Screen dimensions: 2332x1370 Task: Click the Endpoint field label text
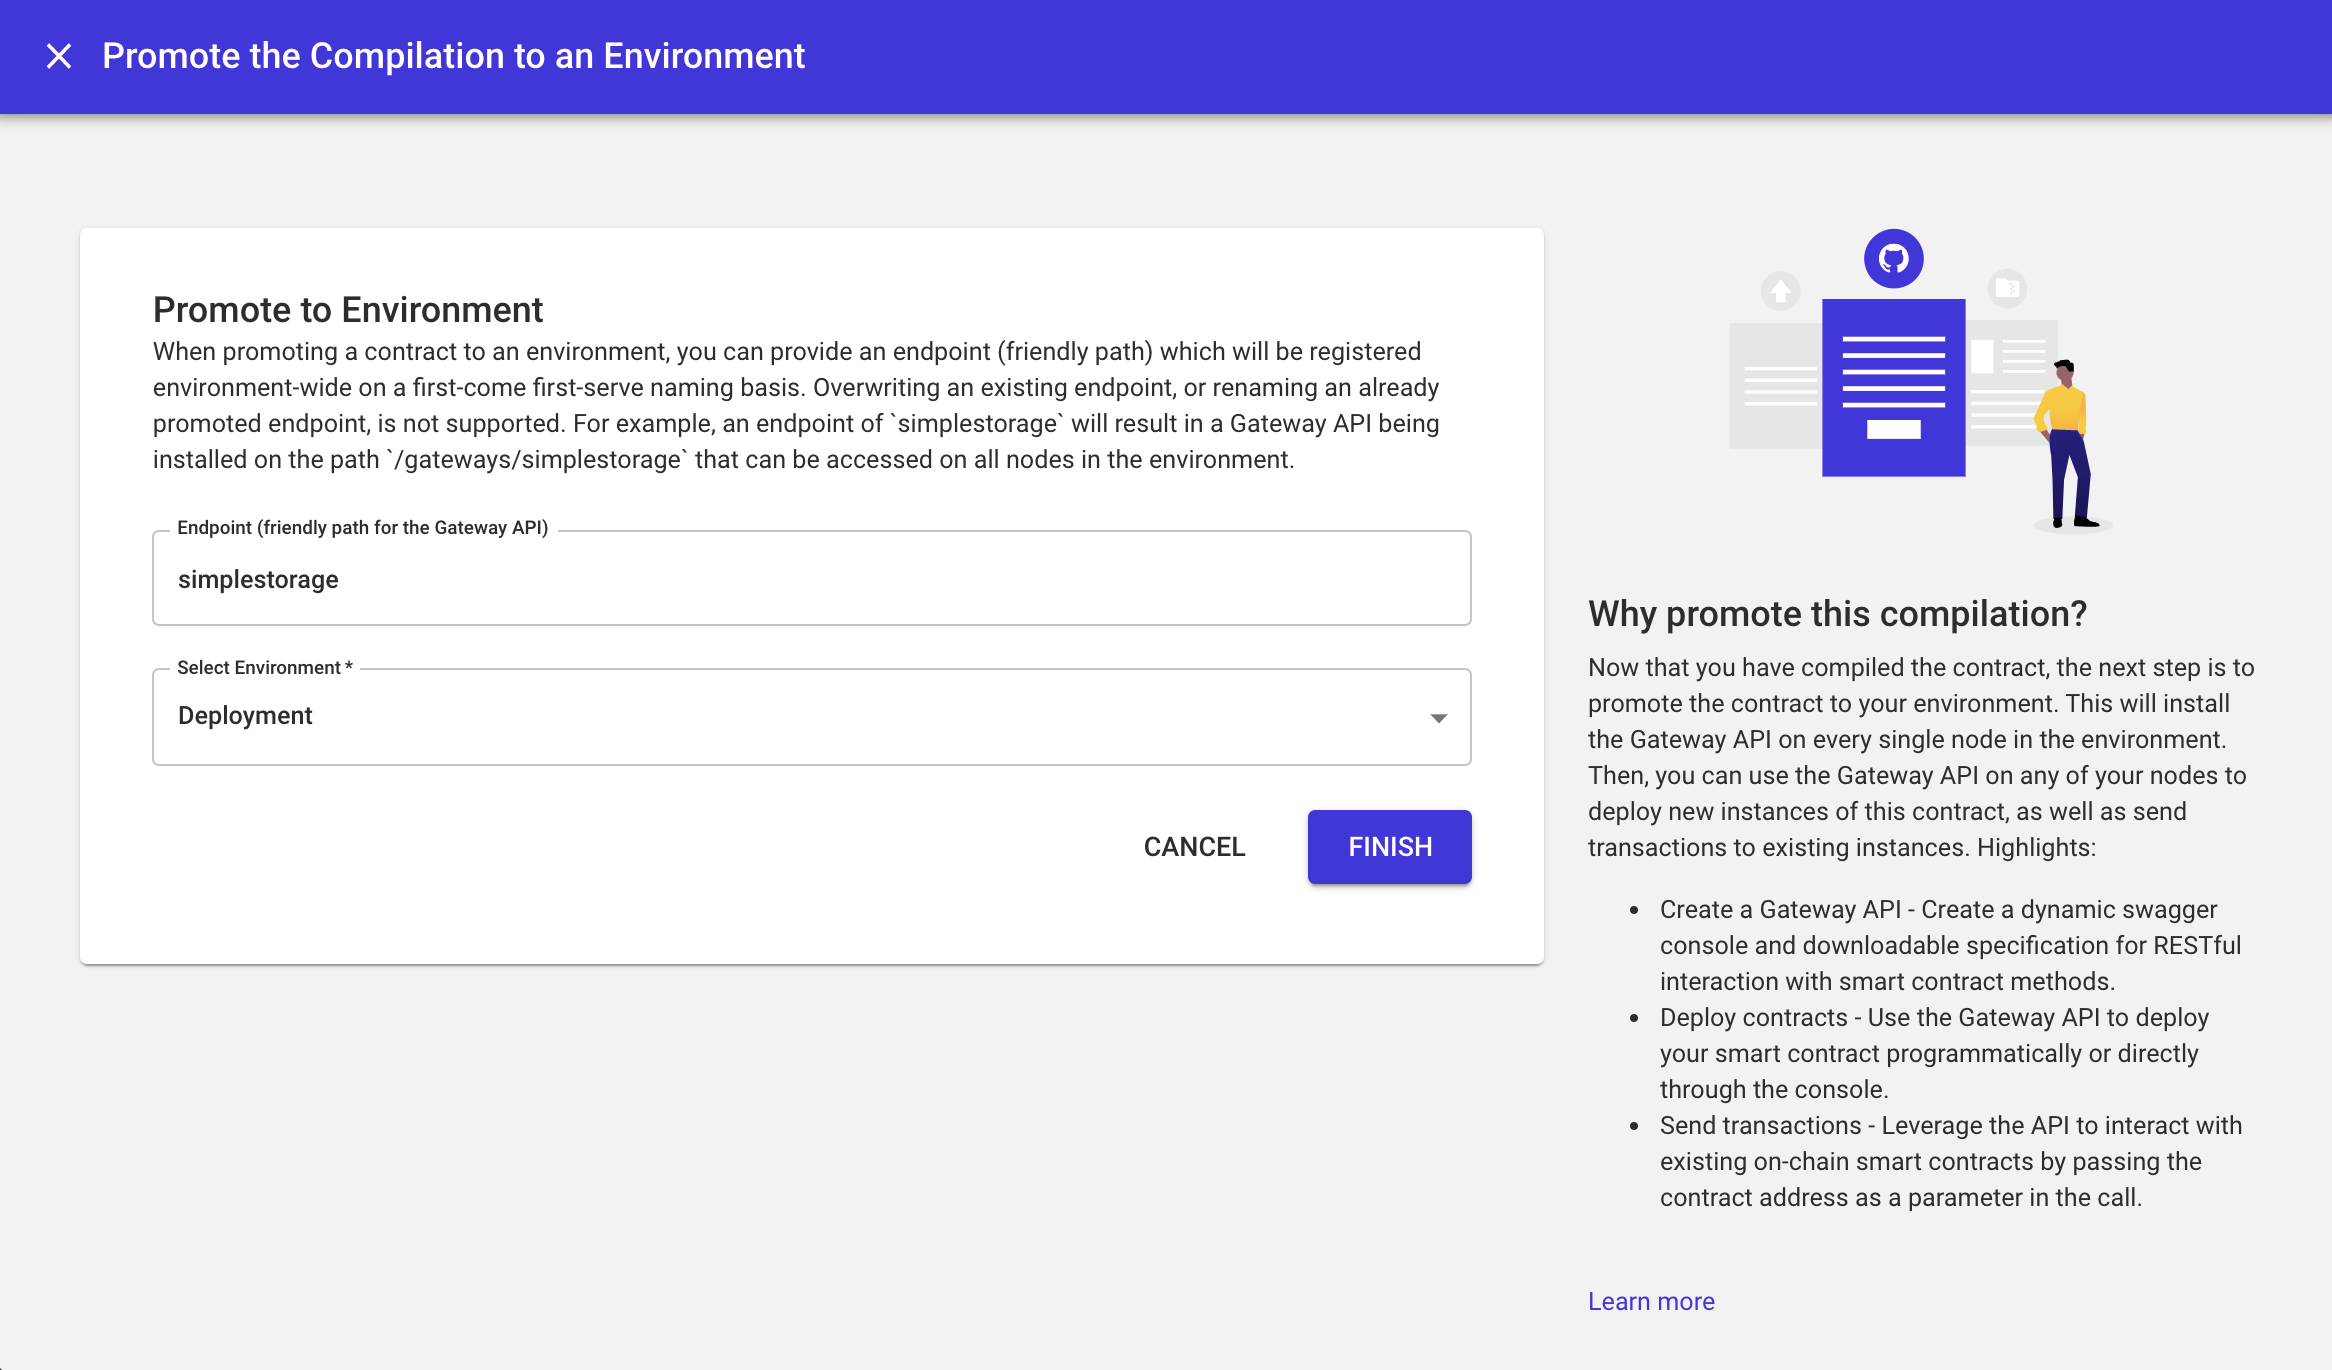pyautogui.click(x=363, y=527)
